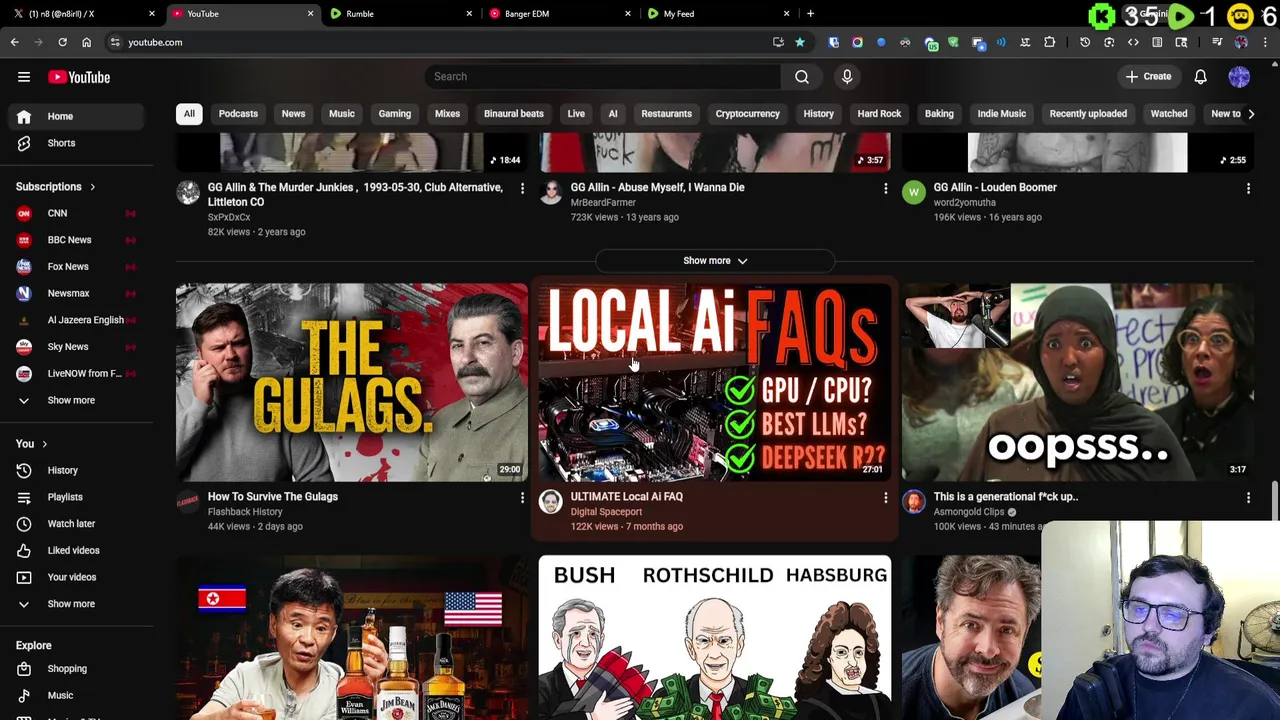Click the search magnifier button

pyautogui.click(x=802, y=77)
